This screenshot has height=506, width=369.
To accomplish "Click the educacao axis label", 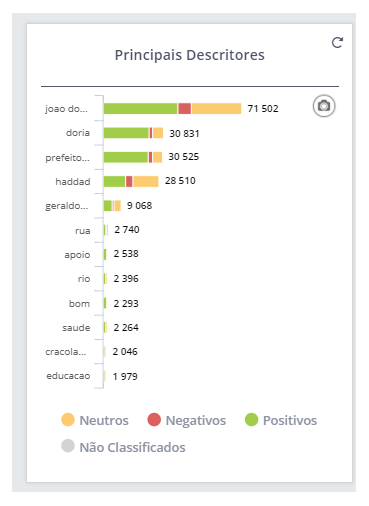I will click(x=68, y=376).
